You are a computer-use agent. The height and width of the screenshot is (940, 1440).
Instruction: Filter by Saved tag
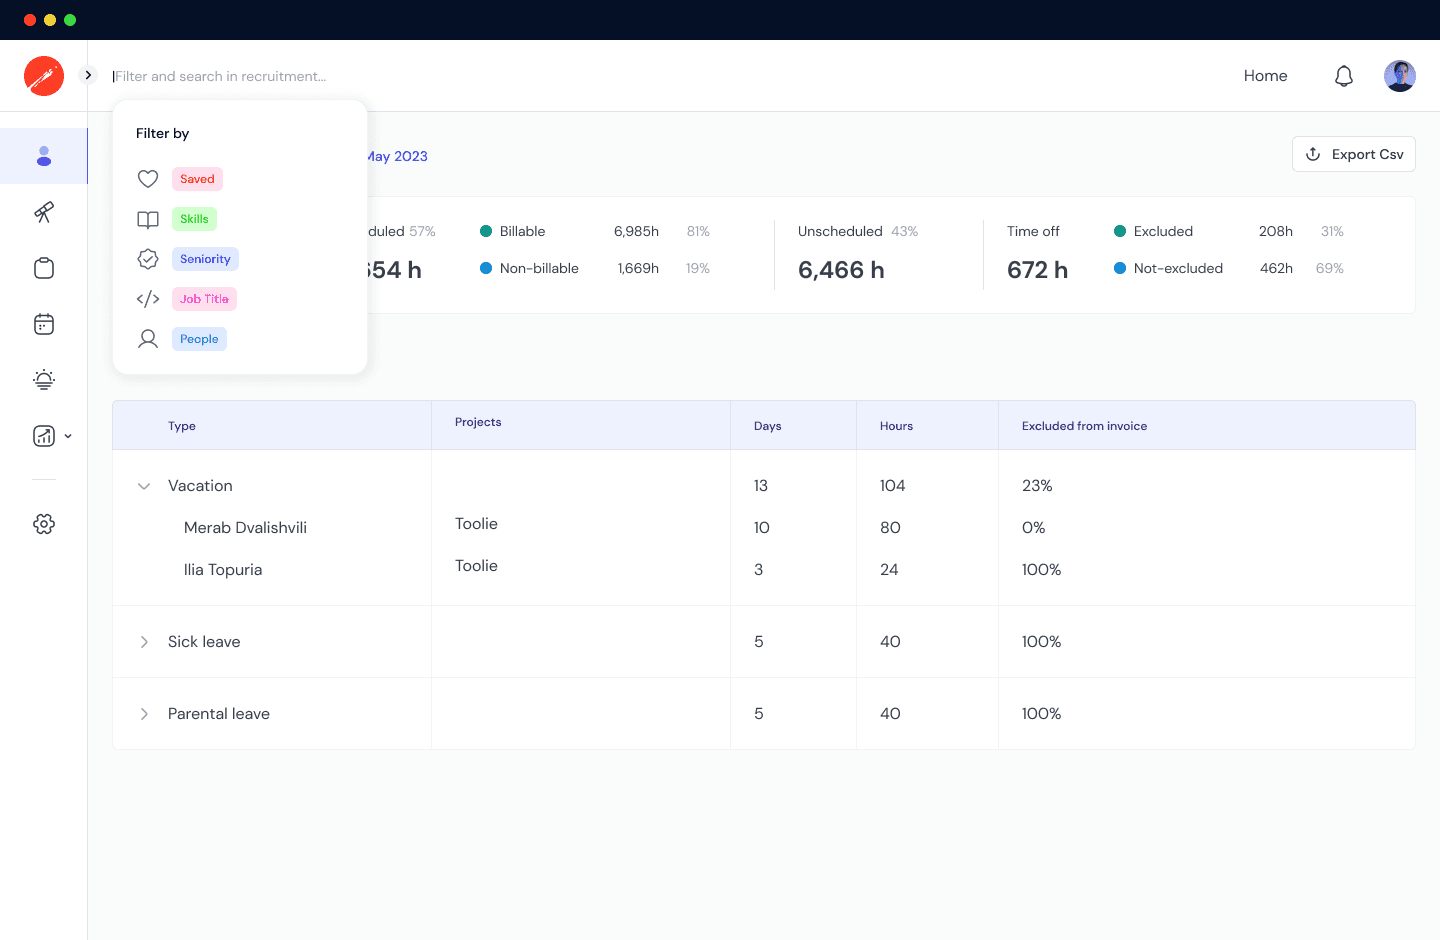click(x=197, y=179)
